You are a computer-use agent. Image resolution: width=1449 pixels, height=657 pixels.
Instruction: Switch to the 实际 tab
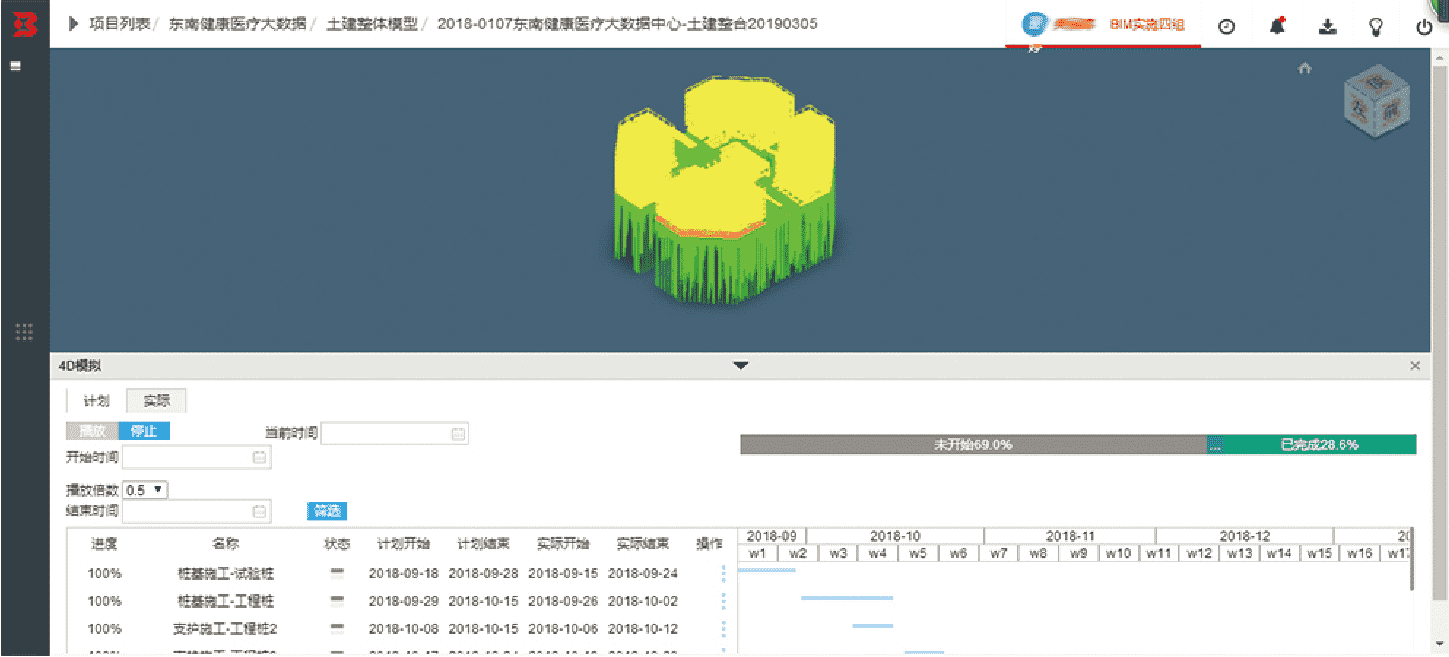[156, 401]
